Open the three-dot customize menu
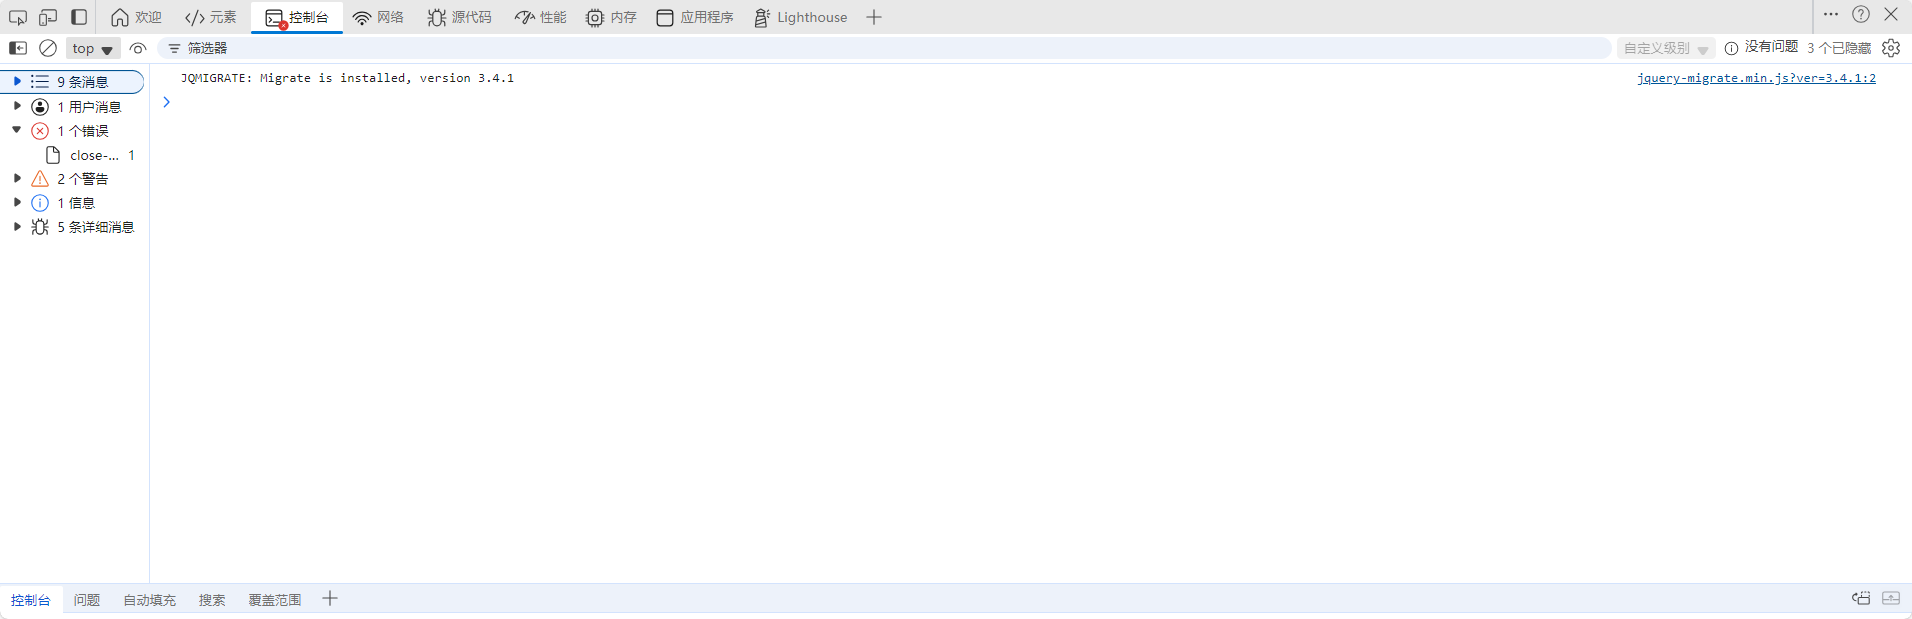The width and height of the screenshot is (1912, 619). 1831,14
